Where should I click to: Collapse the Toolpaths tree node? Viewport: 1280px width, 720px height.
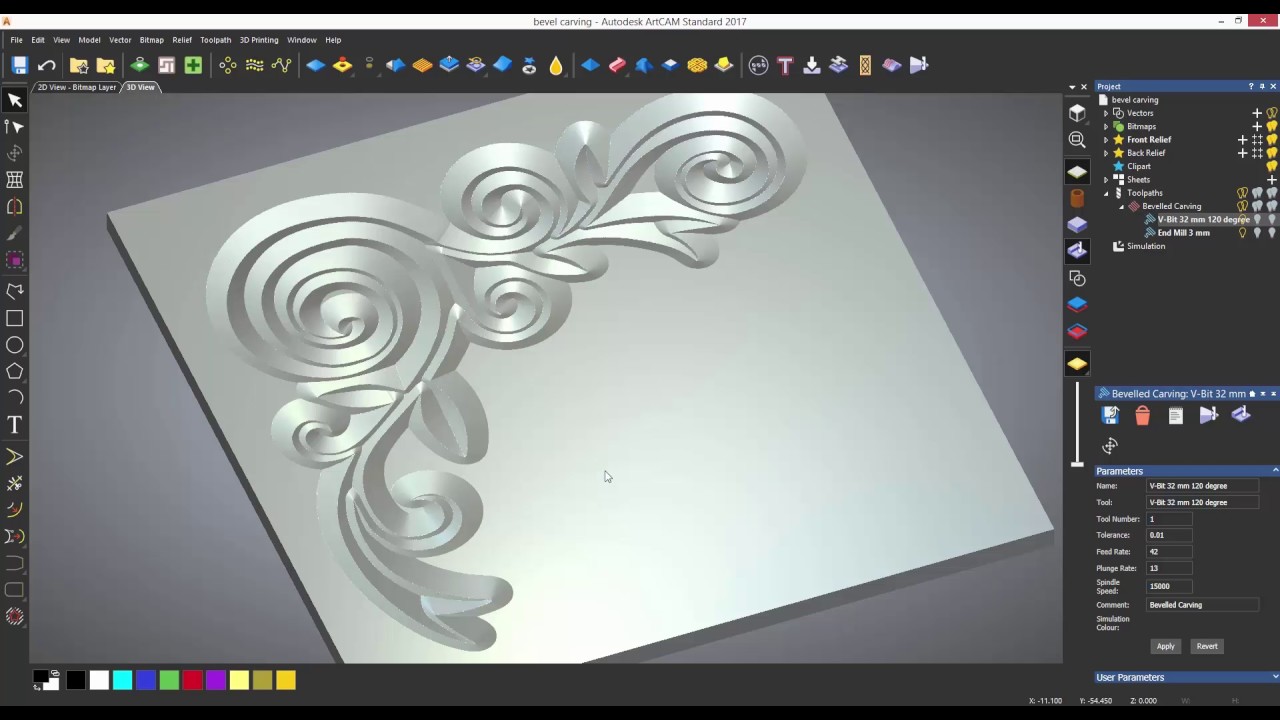coord(1106,193)
